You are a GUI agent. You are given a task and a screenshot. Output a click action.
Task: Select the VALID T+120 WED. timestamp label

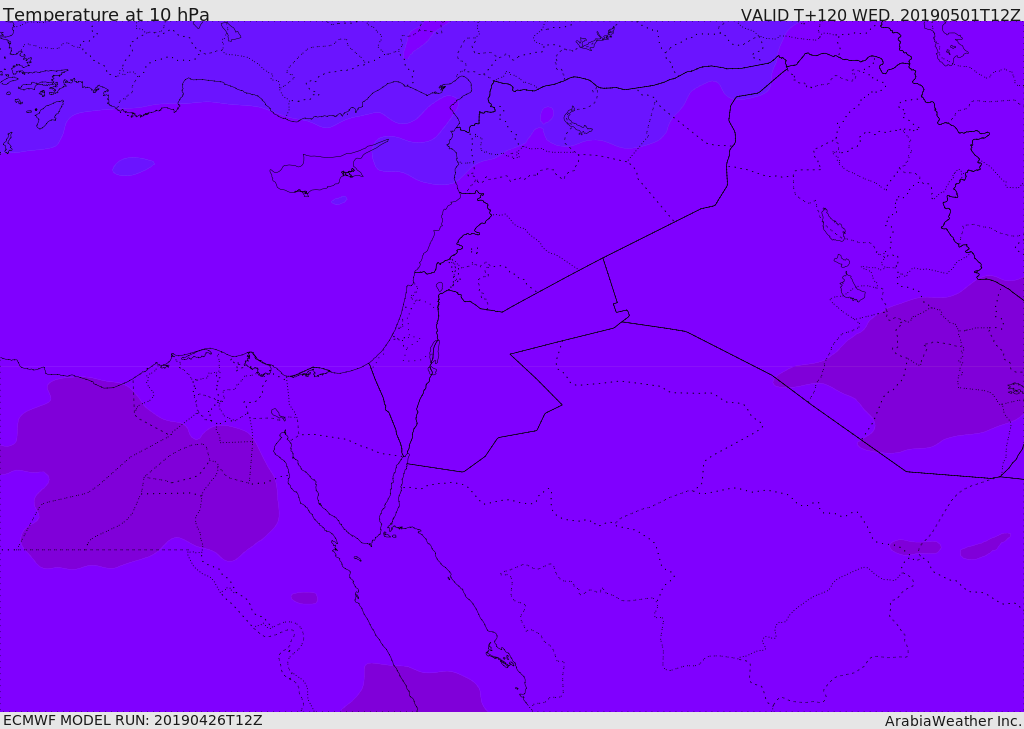click(880, 14)
